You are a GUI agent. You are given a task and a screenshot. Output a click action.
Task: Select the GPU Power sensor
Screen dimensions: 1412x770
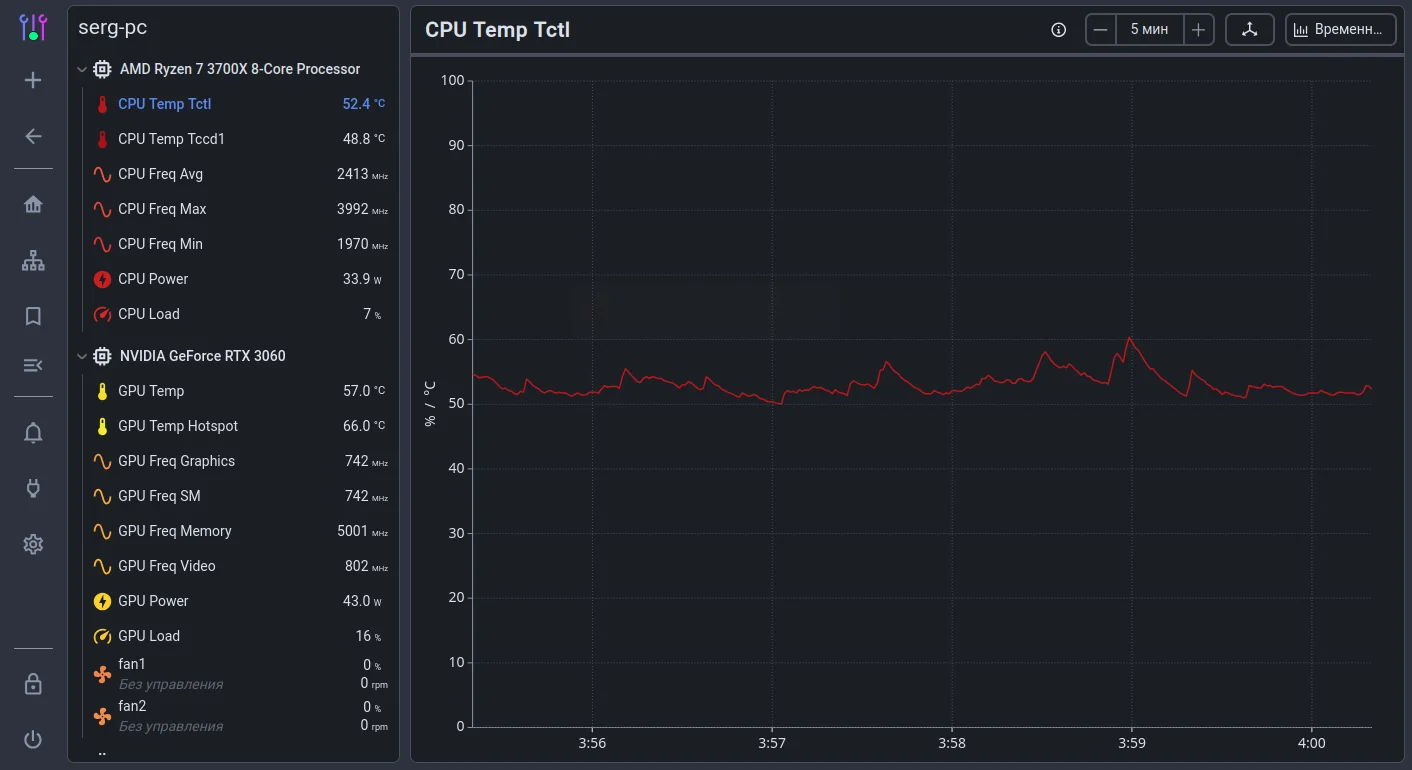(x=238, y=601)
